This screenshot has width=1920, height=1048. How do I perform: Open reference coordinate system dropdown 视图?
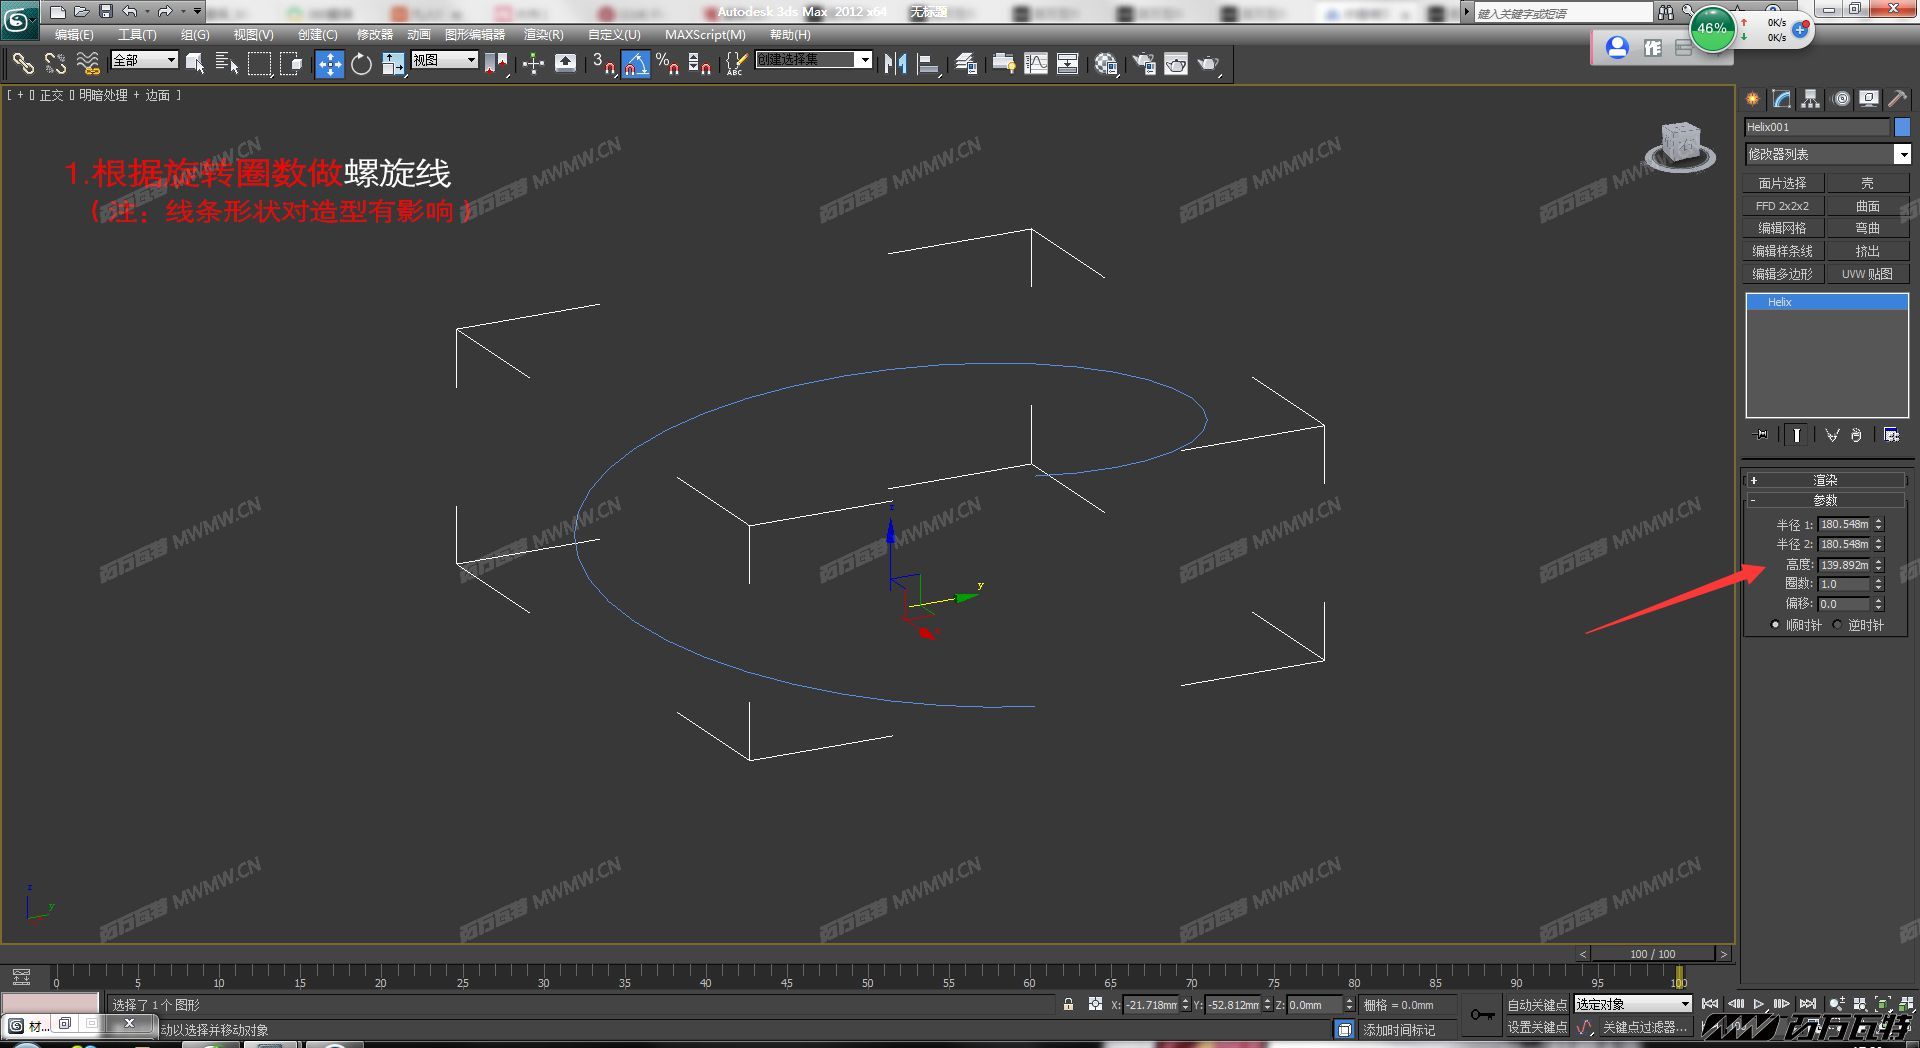coord(444,60)
